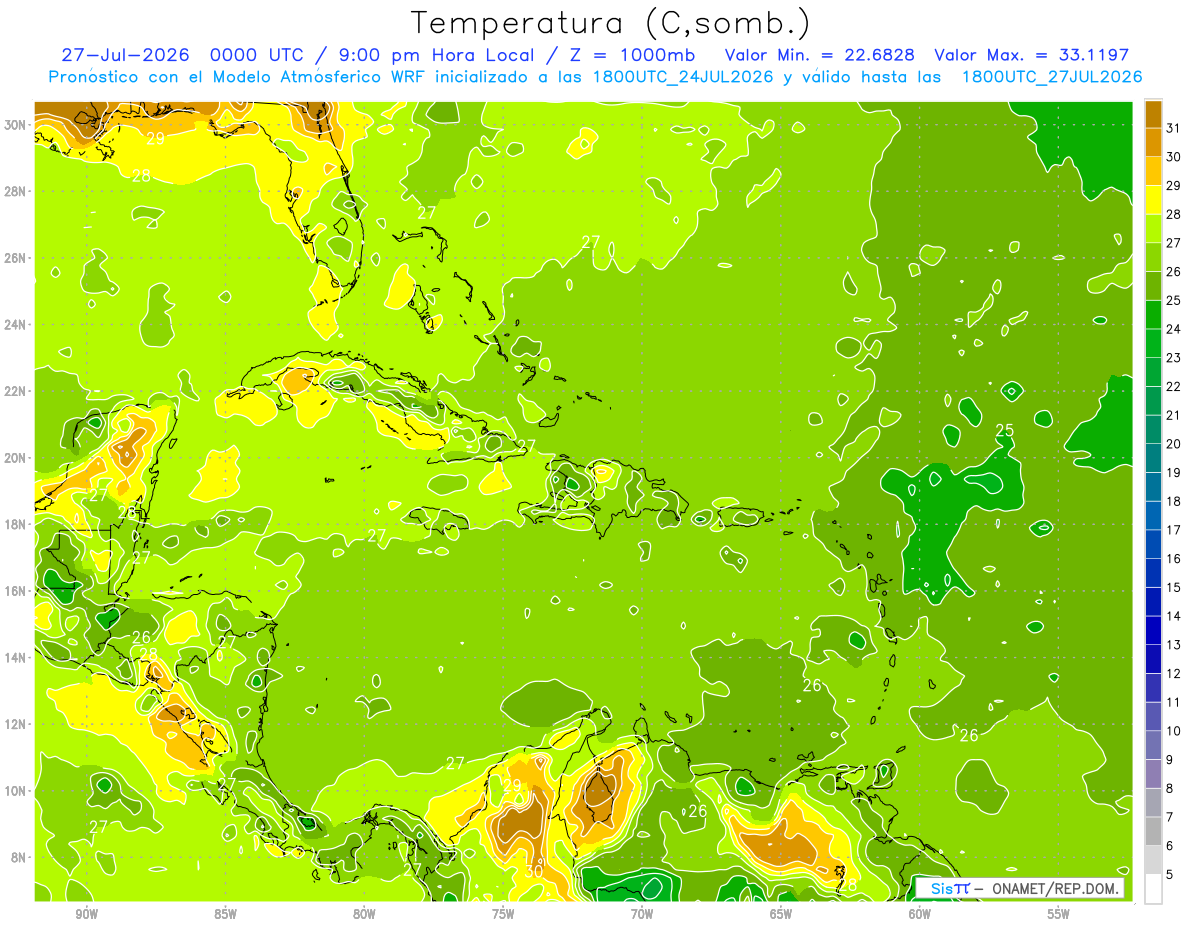Click the legend value '15'
The height and width of the screenshot is (927, 1200).
click(1174, 587)
